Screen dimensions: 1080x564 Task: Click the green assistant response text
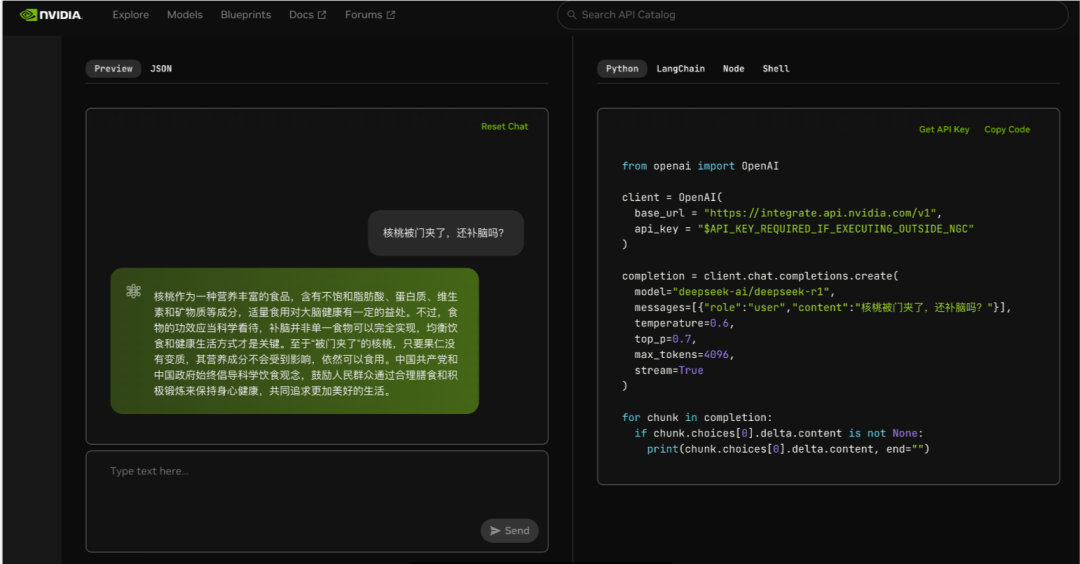[x=306, y=344]
